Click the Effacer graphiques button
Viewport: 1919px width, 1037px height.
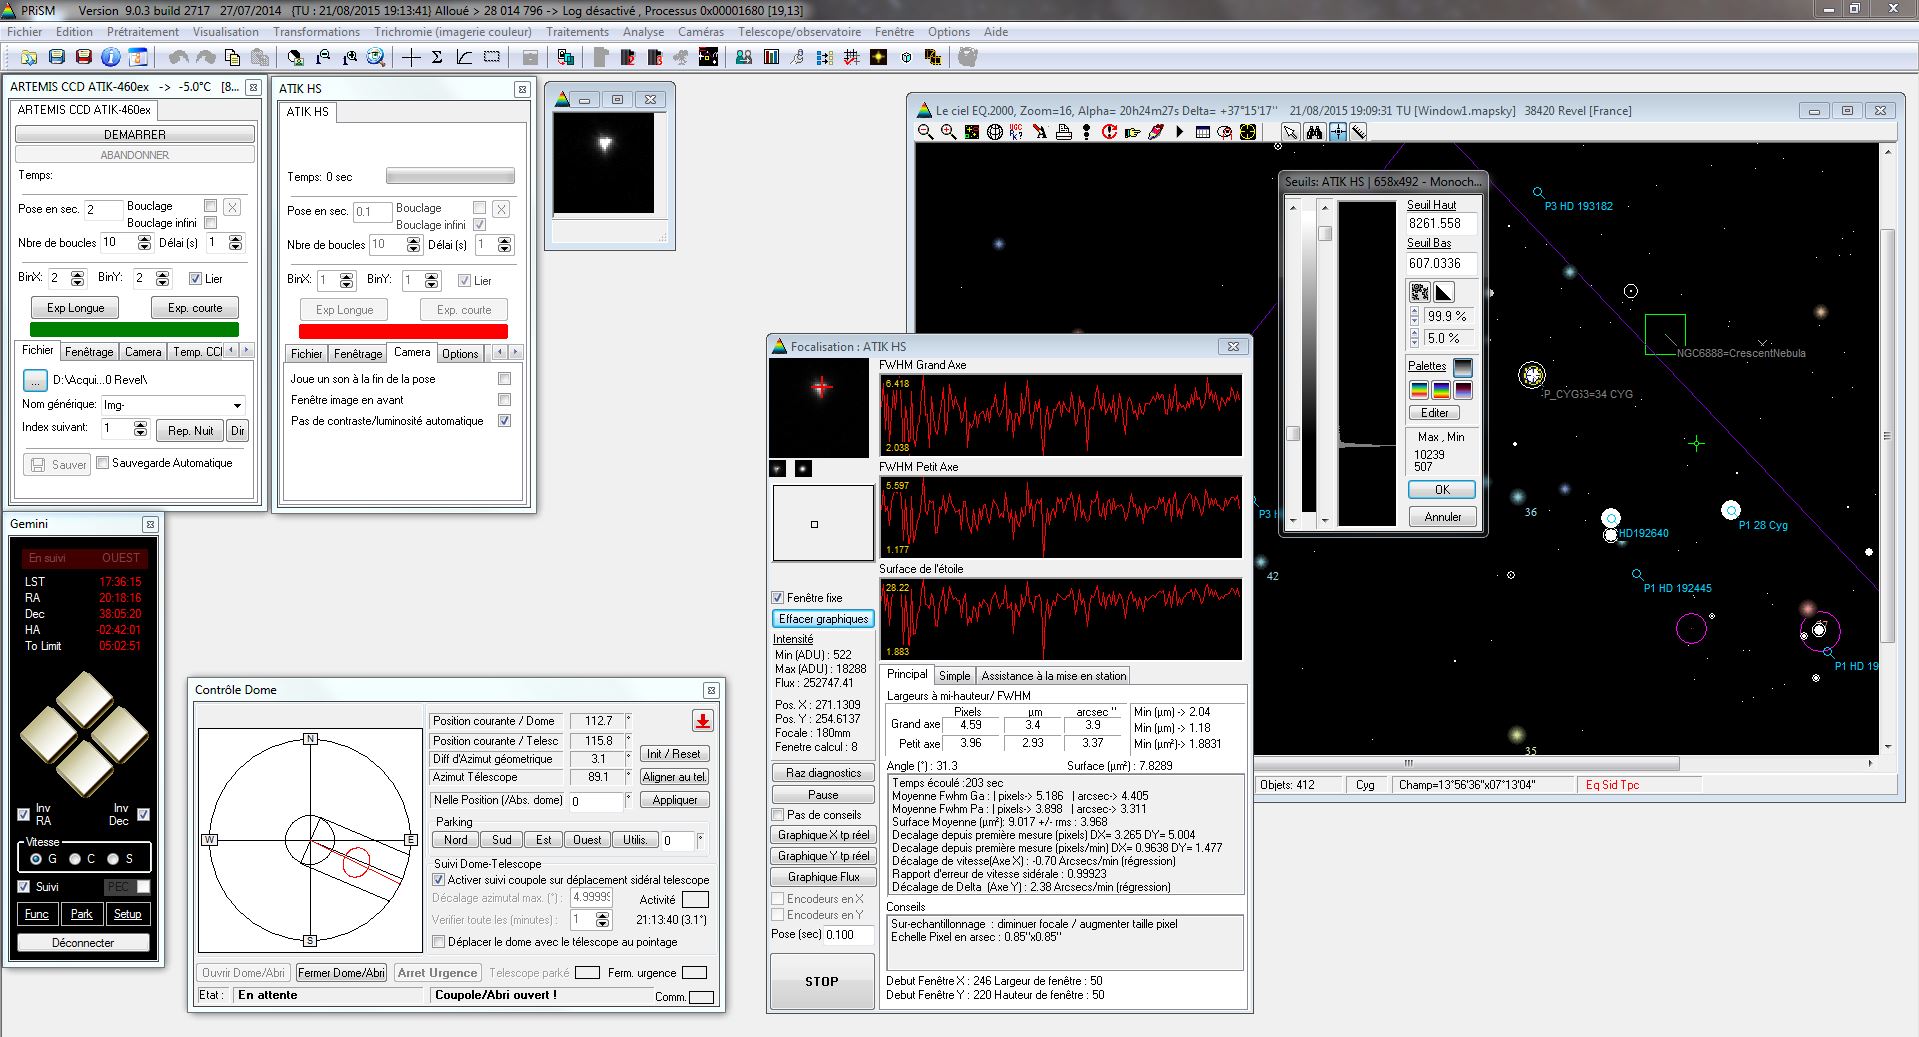[823, 619]
